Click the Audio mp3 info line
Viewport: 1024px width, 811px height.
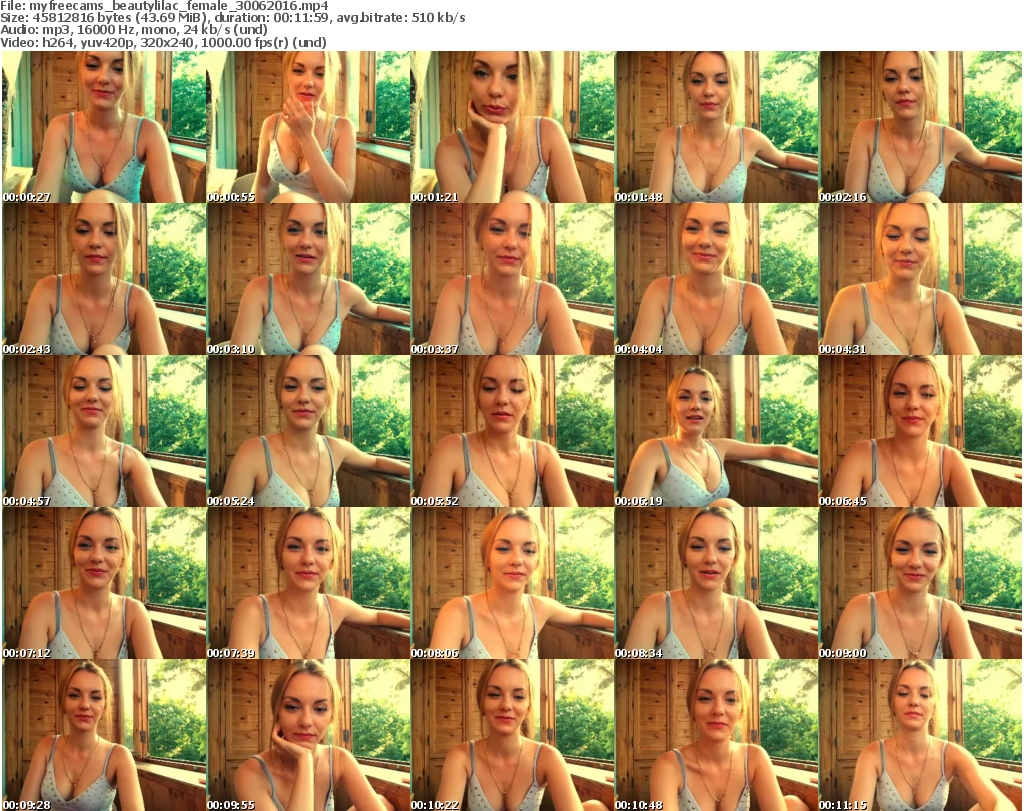(134, 30)
